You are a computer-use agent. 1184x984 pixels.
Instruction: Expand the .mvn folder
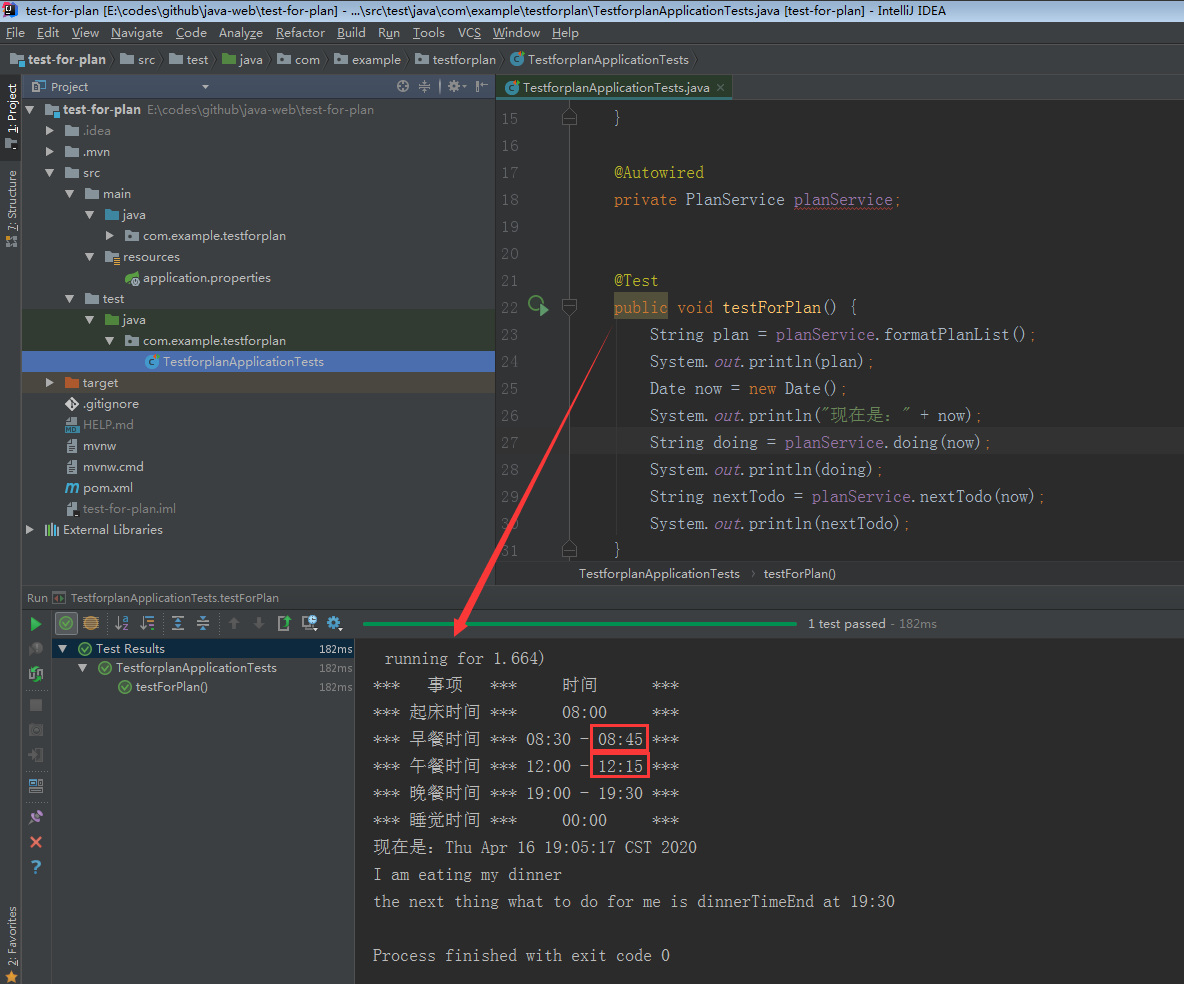50,152
